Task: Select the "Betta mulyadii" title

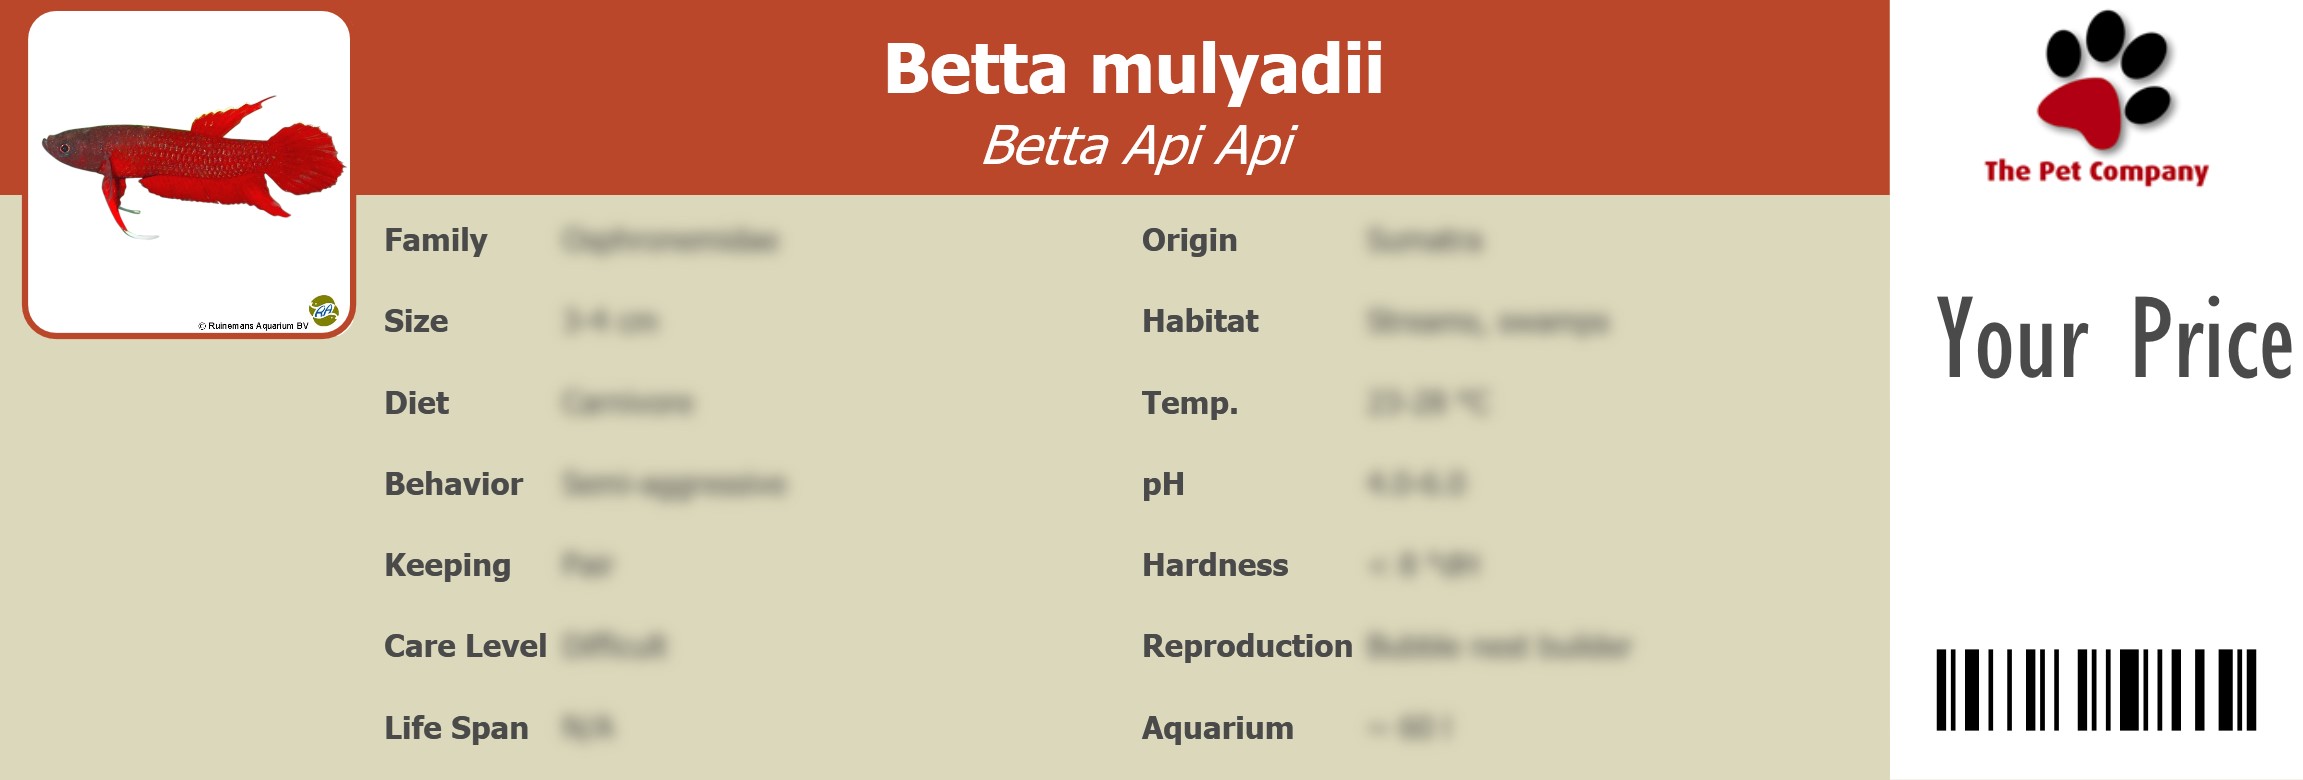Action: [x=1133, y=69]
